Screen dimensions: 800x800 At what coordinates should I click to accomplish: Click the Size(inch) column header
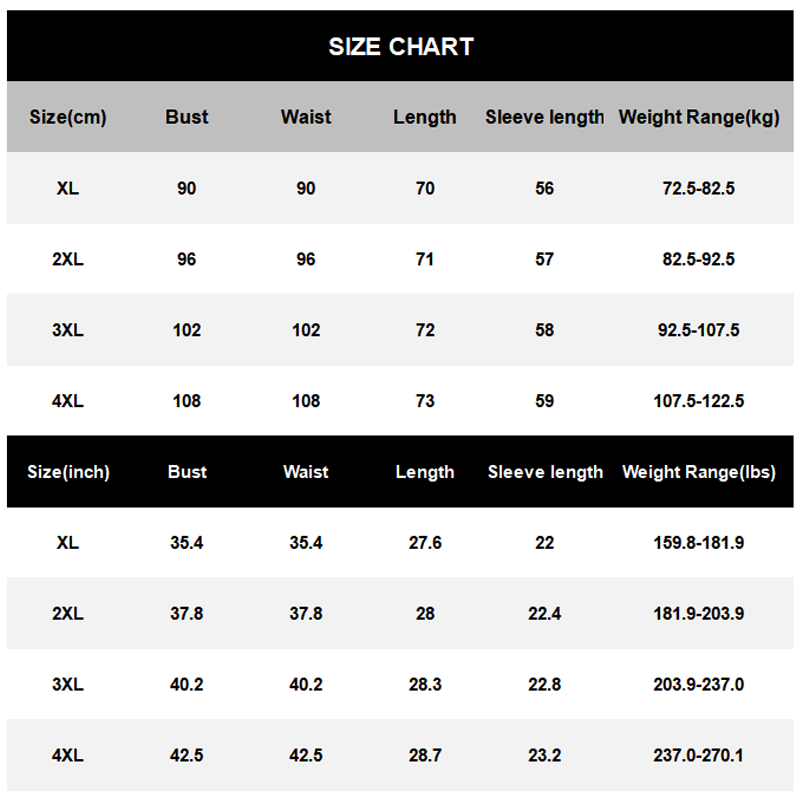(x=68, y=472)
